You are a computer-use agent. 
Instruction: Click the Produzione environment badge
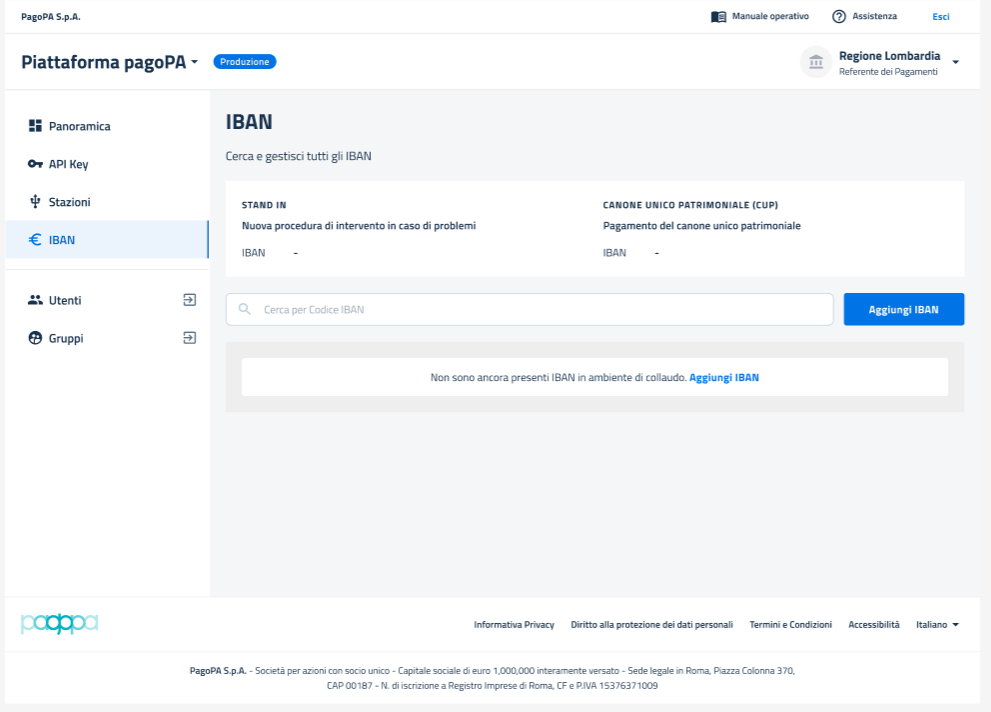pos(245,62)
